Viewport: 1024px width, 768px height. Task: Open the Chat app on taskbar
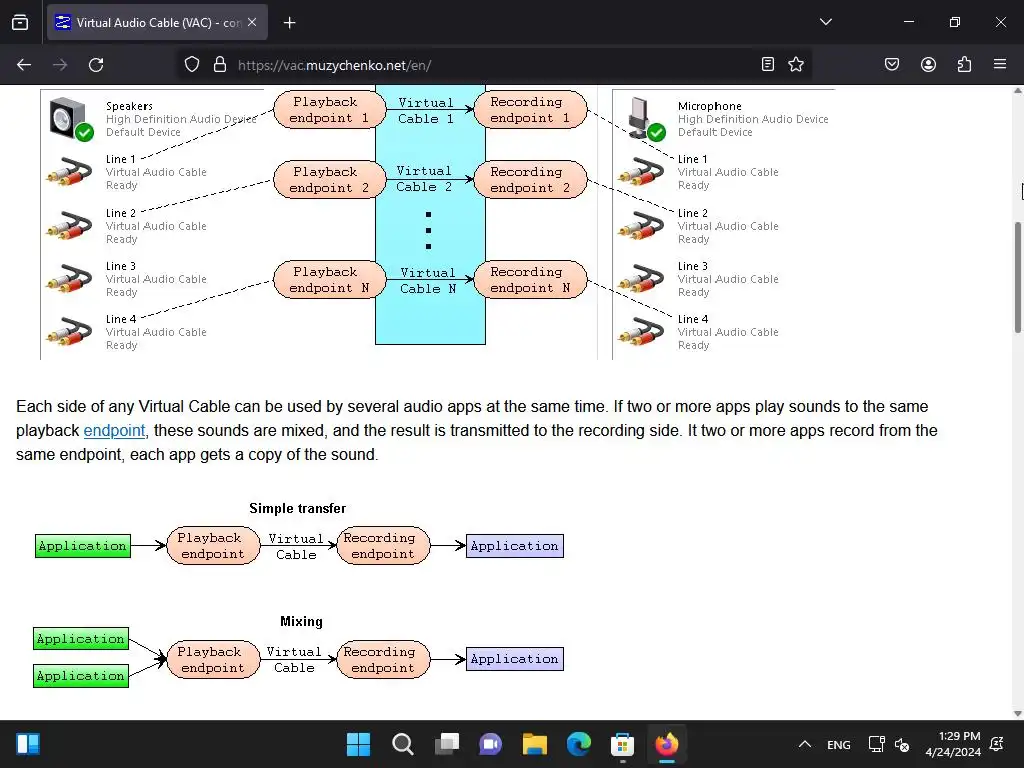(490, 744)
